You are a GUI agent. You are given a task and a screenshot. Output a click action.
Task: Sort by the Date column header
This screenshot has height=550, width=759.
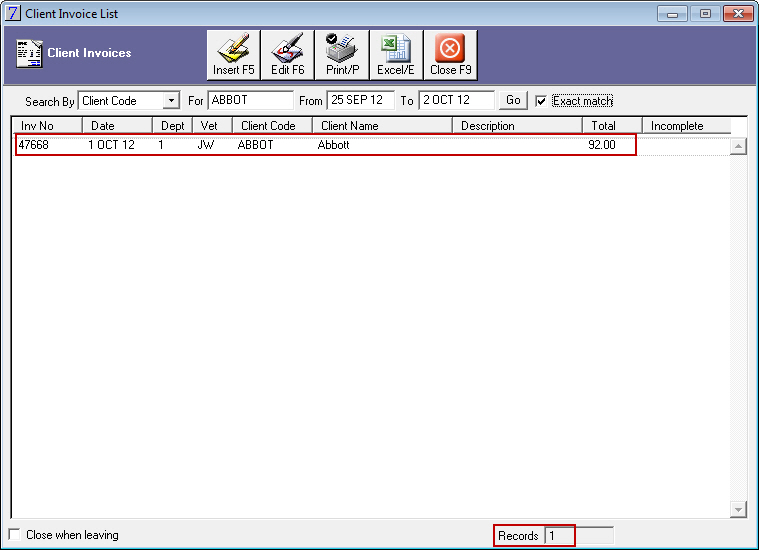118,126
